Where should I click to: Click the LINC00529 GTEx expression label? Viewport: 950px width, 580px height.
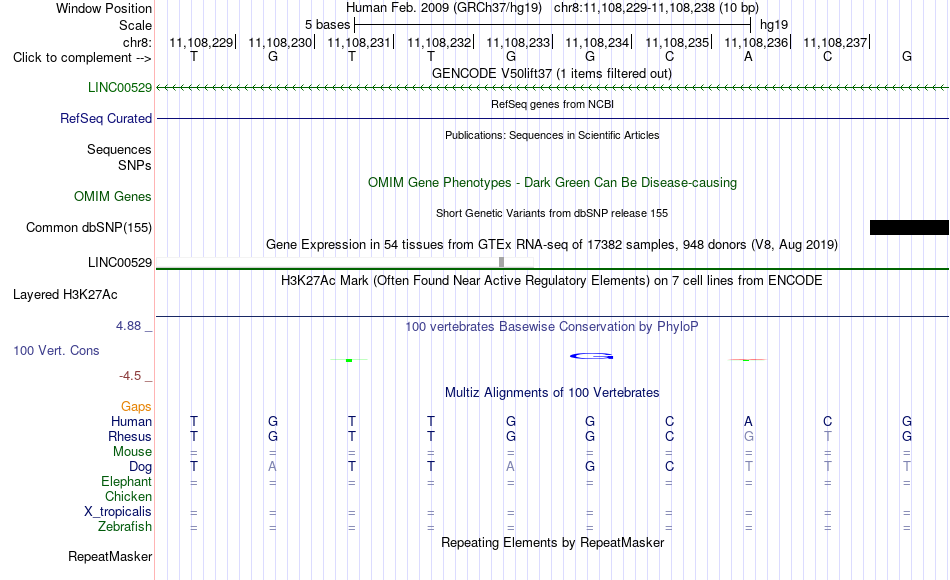pyautogui.click(x=119, y=262)
